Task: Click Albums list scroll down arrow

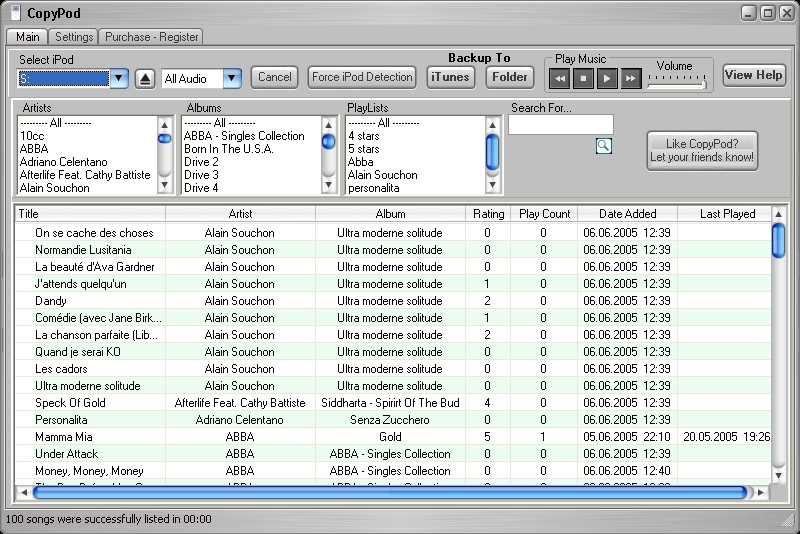Action: 329,185
